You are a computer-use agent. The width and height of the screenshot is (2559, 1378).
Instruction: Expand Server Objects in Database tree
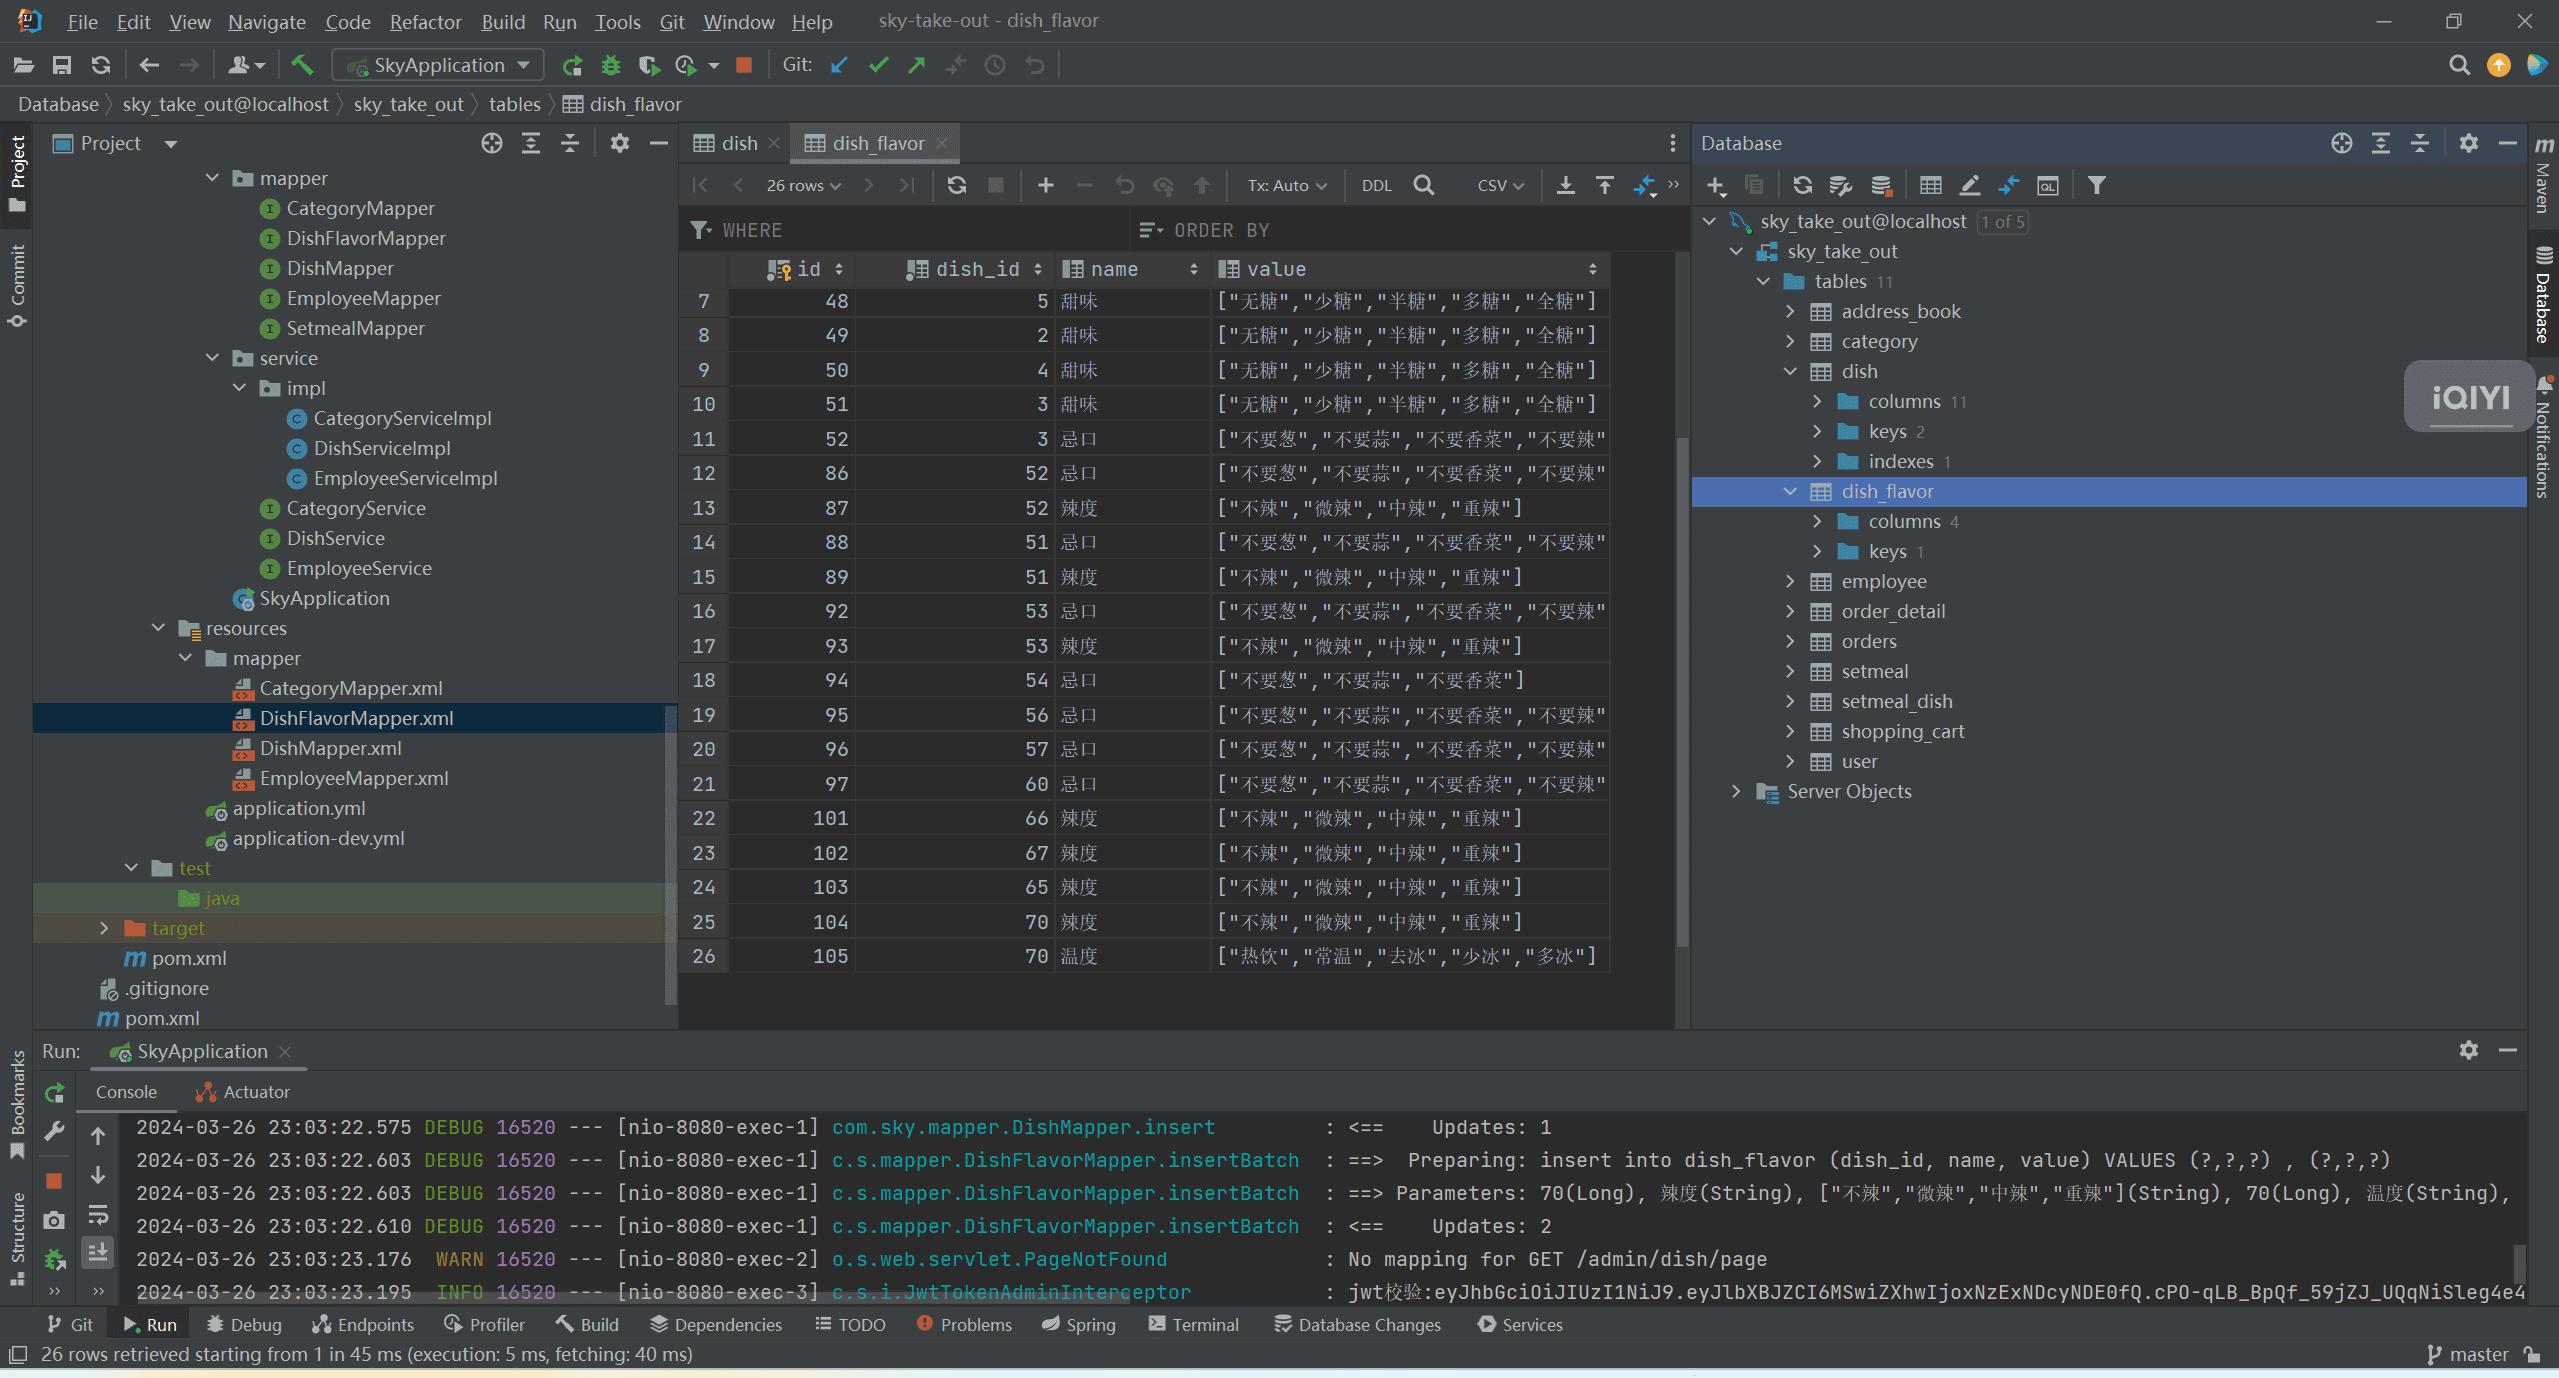[1736, 791]
